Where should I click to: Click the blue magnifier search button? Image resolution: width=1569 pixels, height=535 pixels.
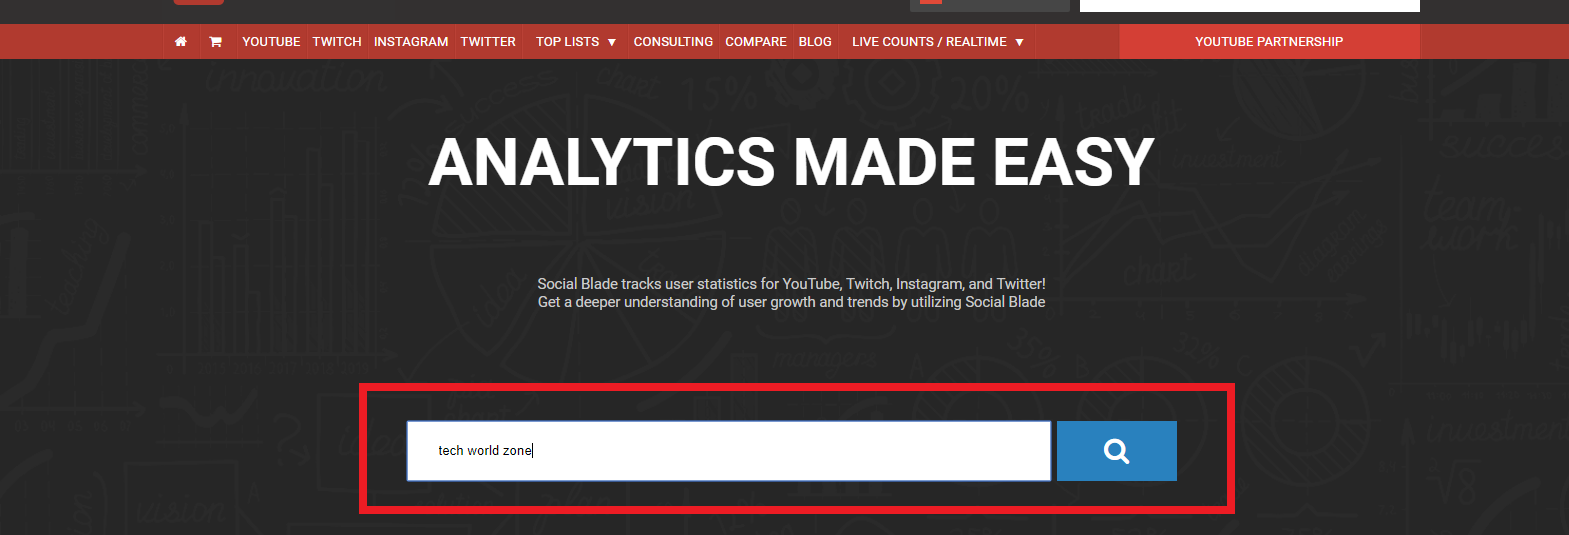coord(1116,451)
